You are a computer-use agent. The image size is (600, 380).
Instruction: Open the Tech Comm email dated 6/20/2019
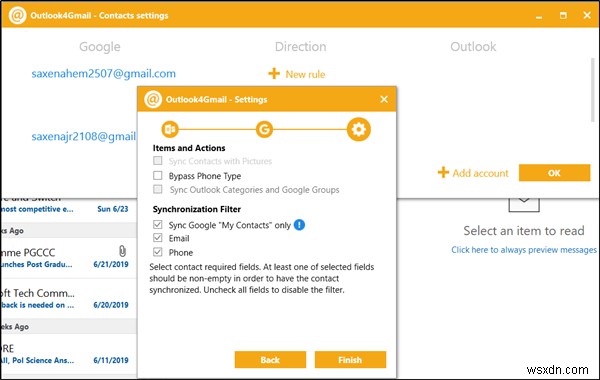[x=68, y=298]
